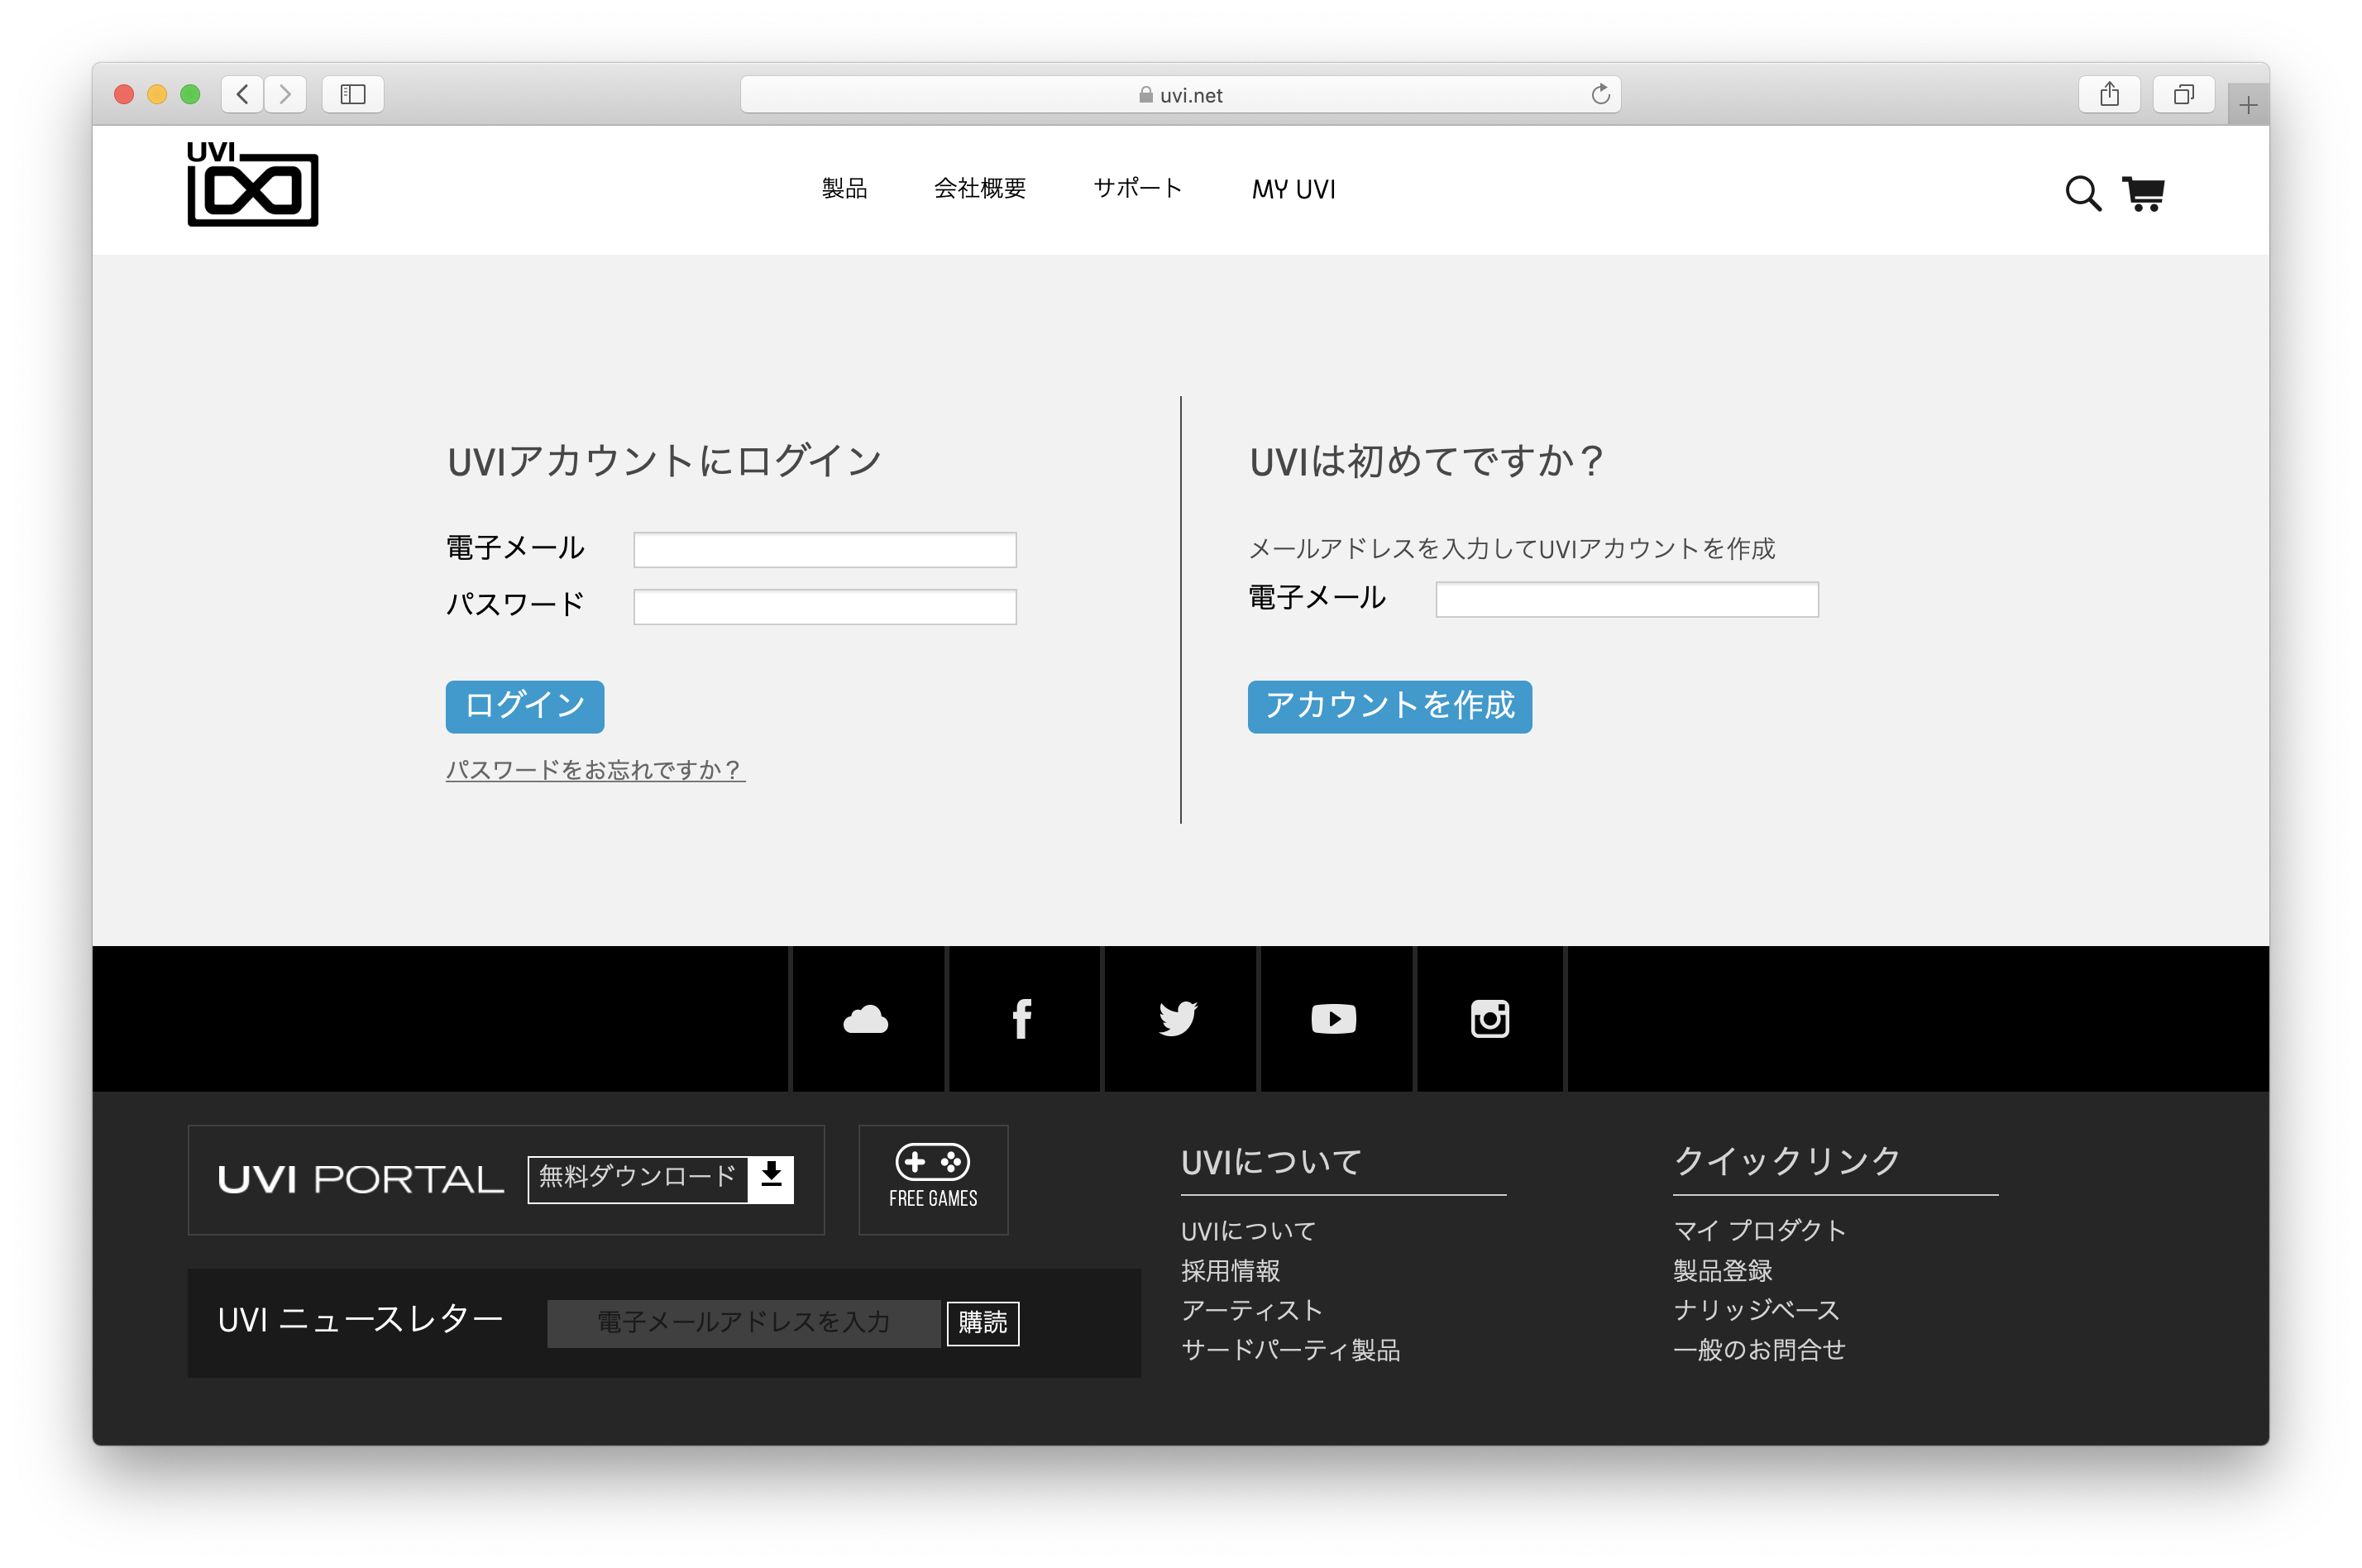This screenshot has height=1568, width=2362.
Task: Click the Safari share button
Action: (x=2108, y=95)
